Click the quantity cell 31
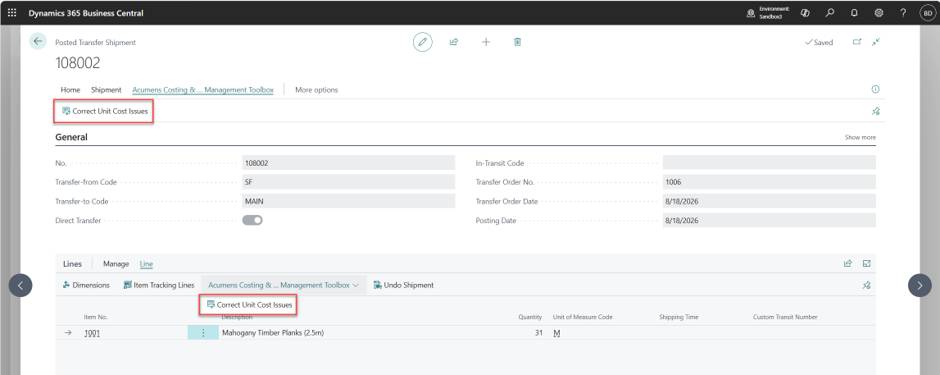Viewport: 940px width, 375px height. [x=538, y=333]
